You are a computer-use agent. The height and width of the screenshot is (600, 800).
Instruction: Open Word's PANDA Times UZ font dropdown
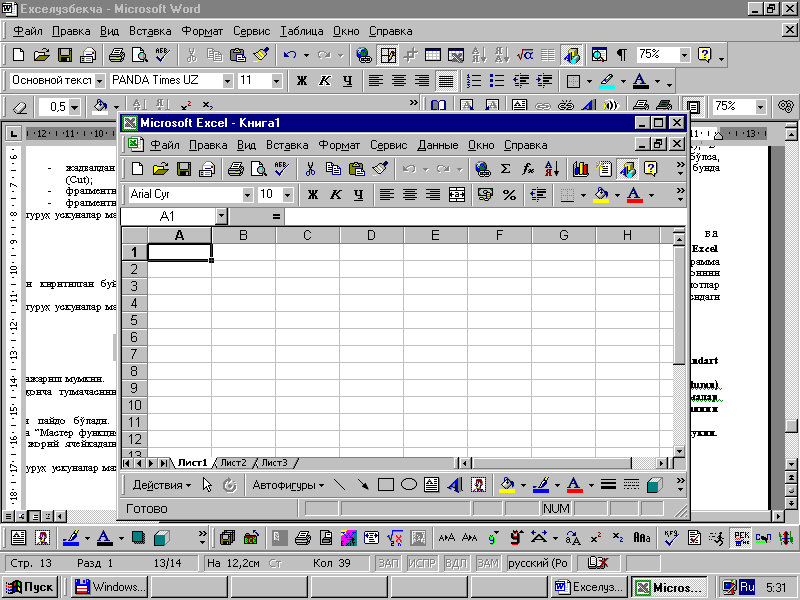coord(228,81)
